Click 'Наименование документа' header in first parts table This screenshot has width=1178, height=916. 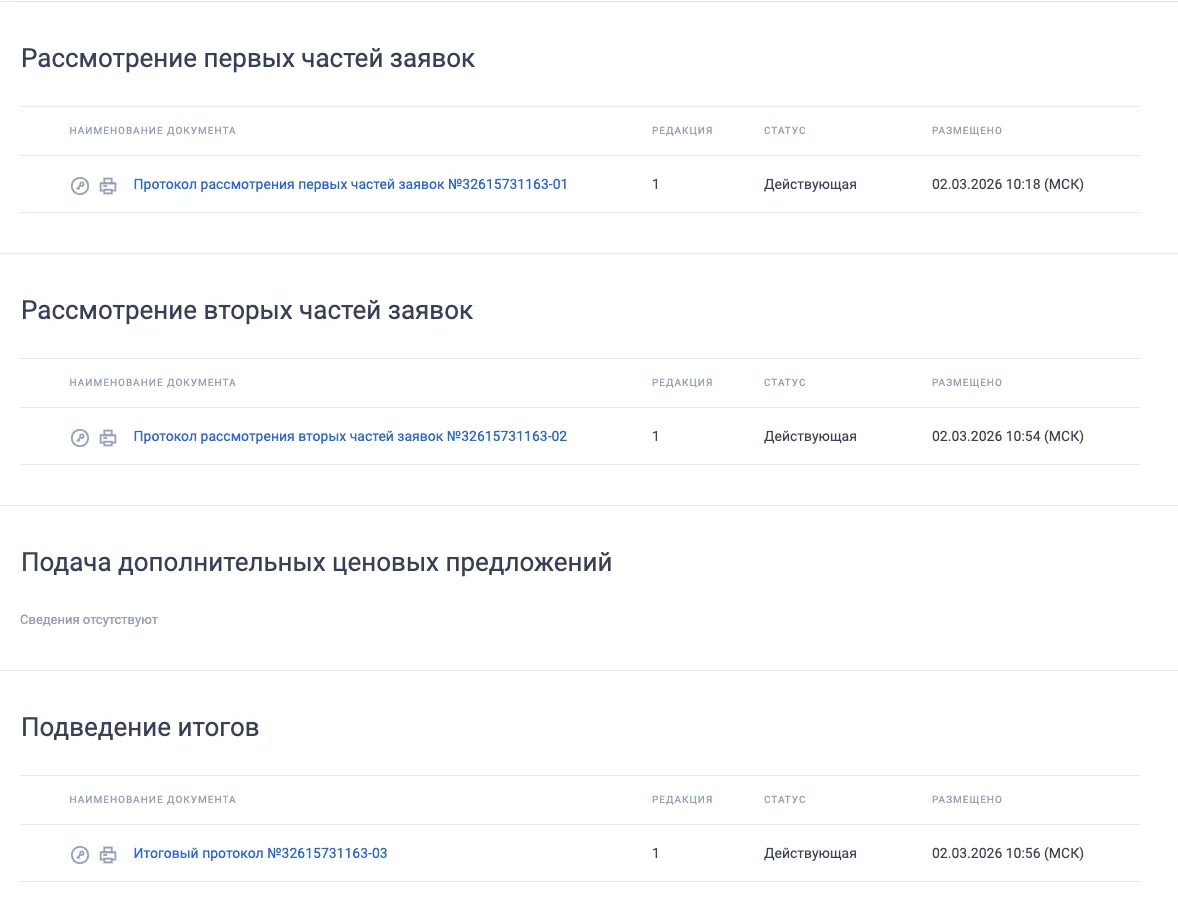(x=152, y=131)
